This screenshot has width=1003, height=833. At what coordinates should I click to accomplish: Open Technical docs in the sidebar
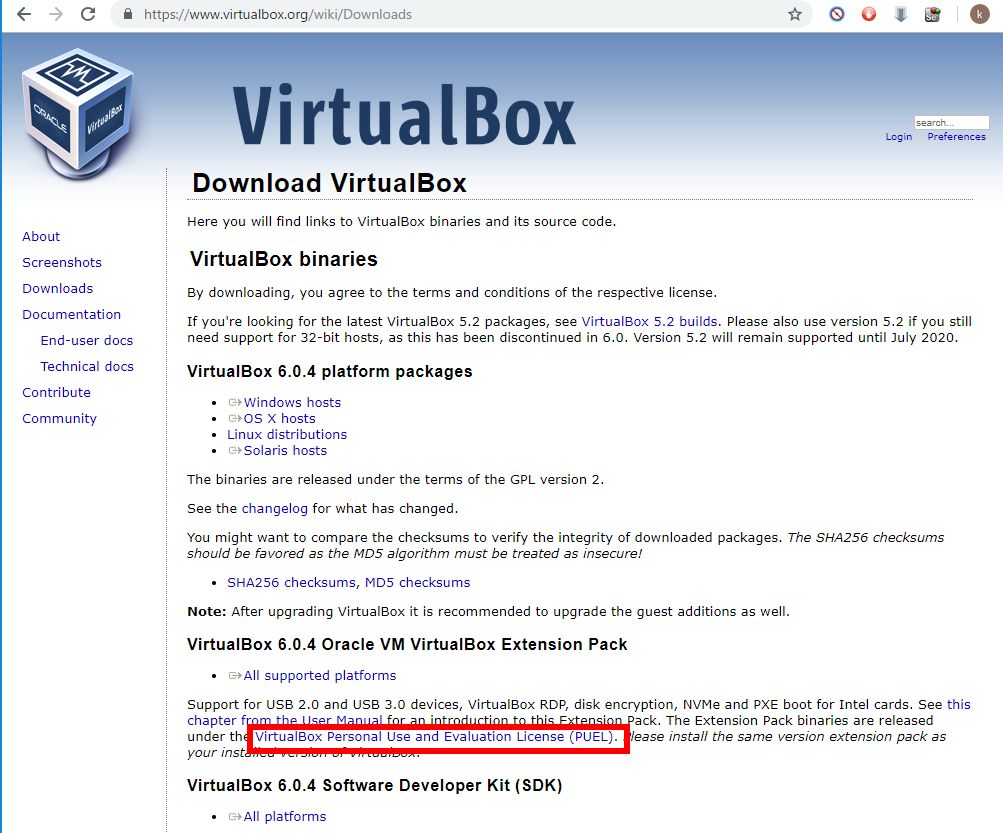tap(87, 367)
